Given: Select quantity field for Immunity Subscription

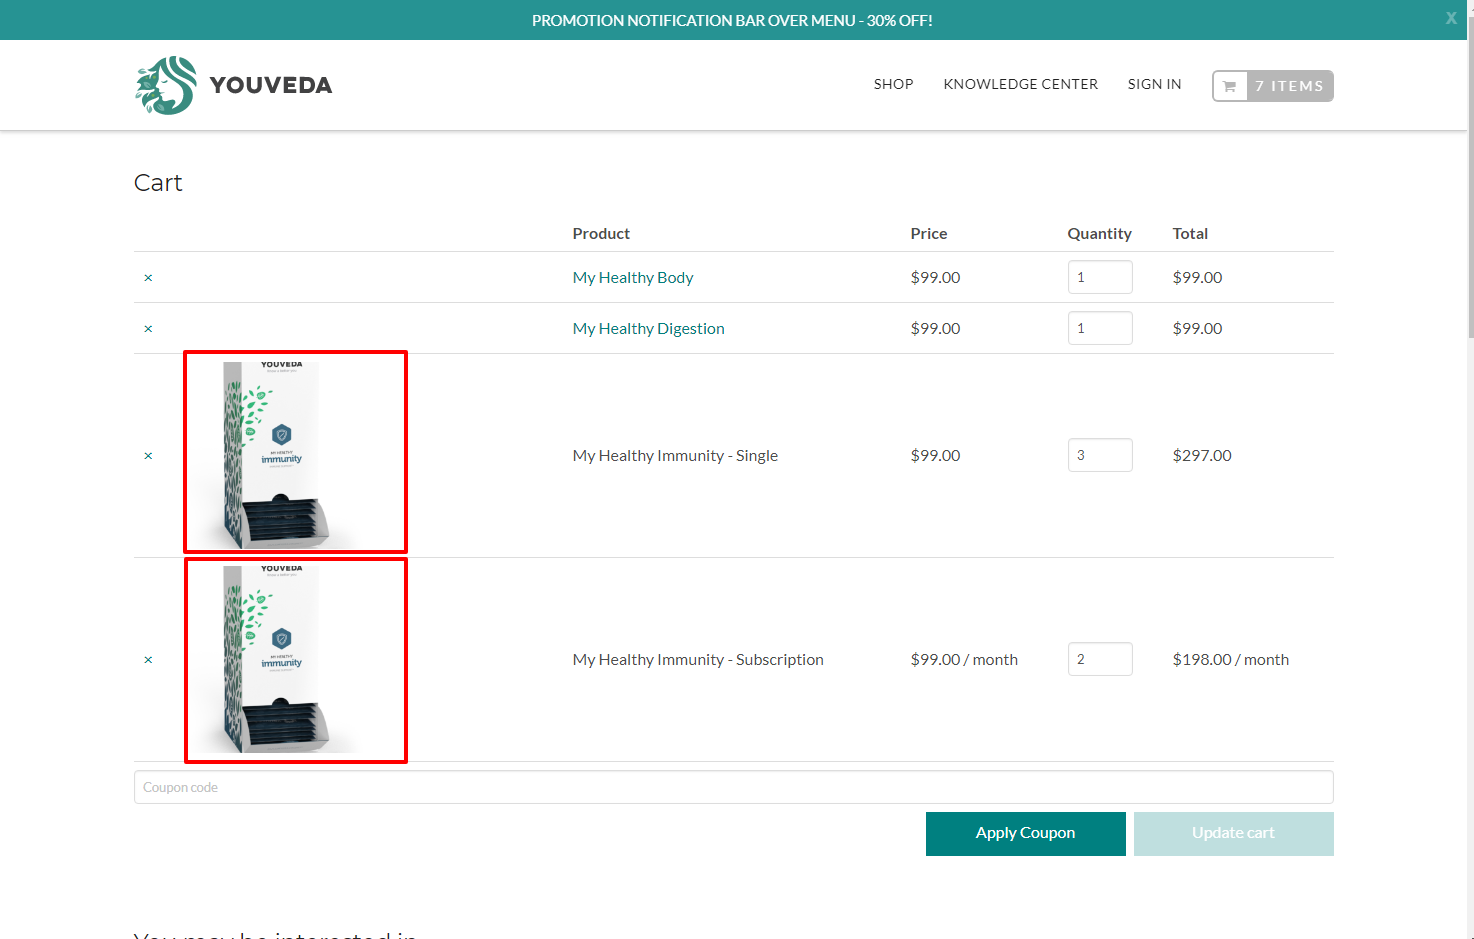Looking at the screenshot, I should click(1100, 659).
